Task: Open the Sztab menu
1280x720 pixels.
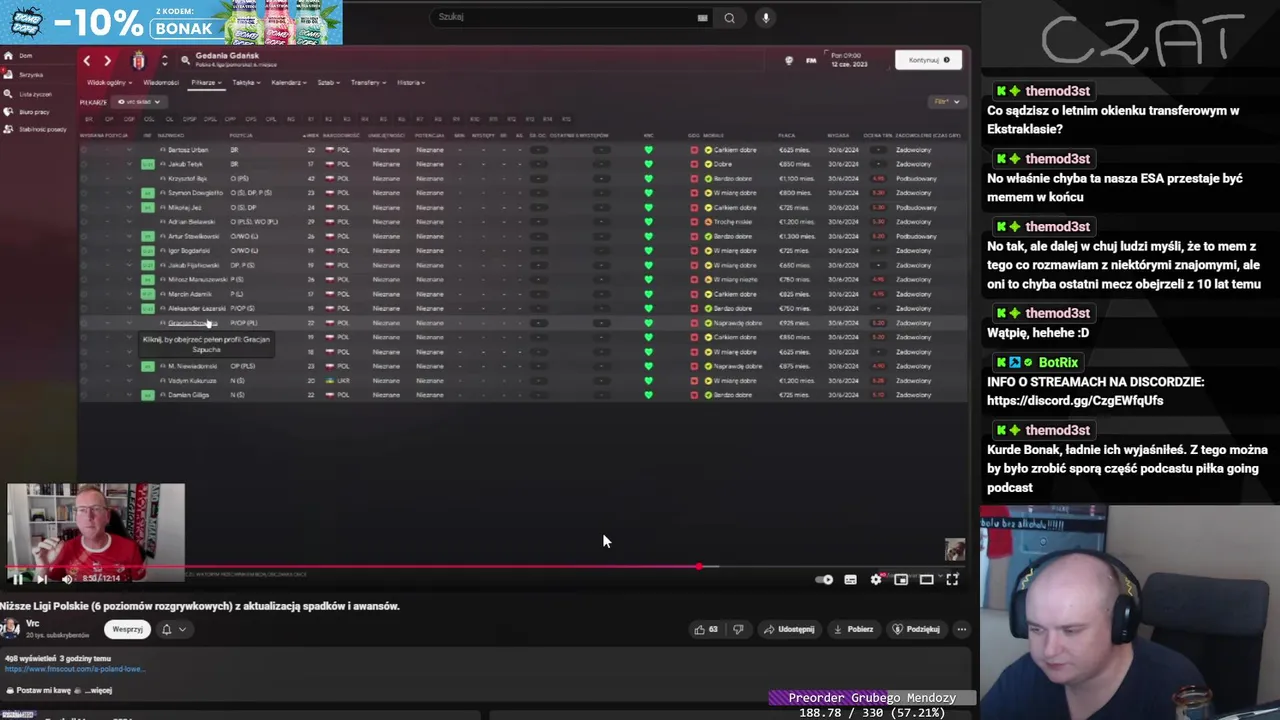Action: point(328,83)
